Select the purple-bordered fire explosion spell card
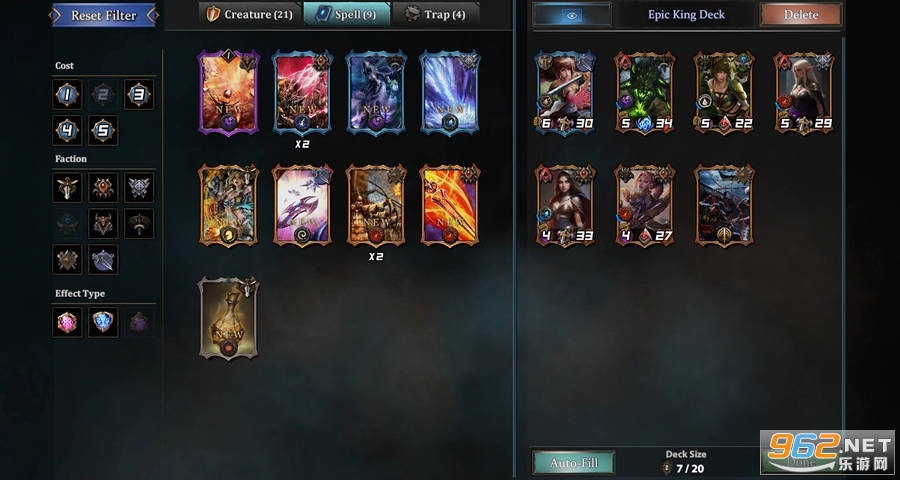 pyautogui.click(x=228, y=92)
